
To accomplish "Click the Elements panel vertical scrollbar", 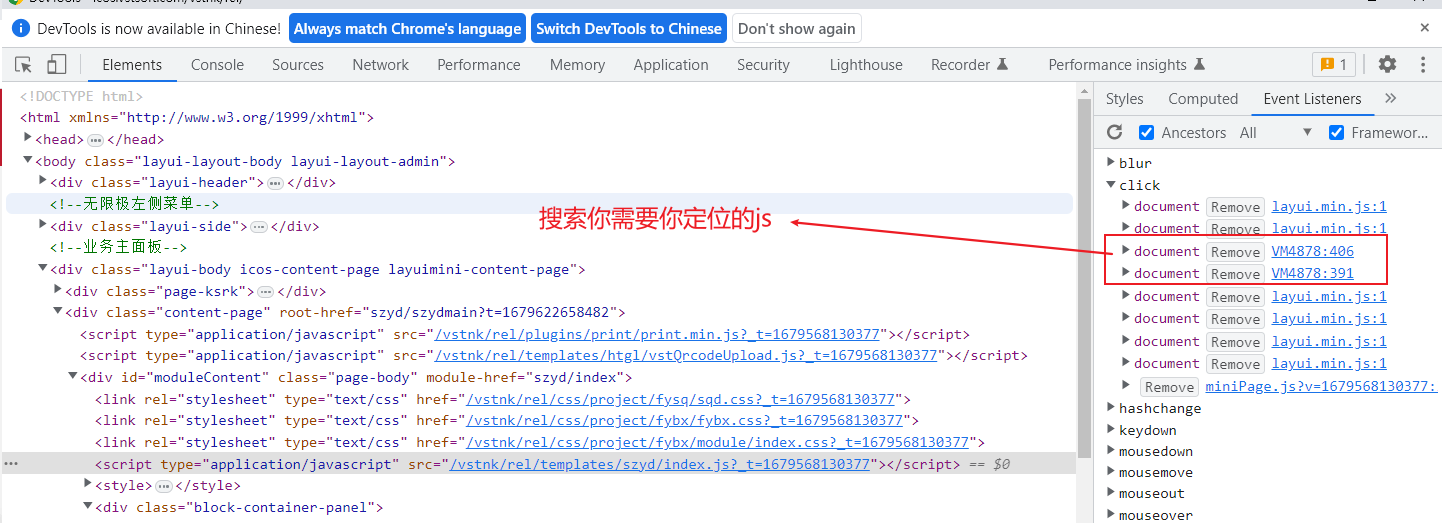I will (x=1084, y=300).
